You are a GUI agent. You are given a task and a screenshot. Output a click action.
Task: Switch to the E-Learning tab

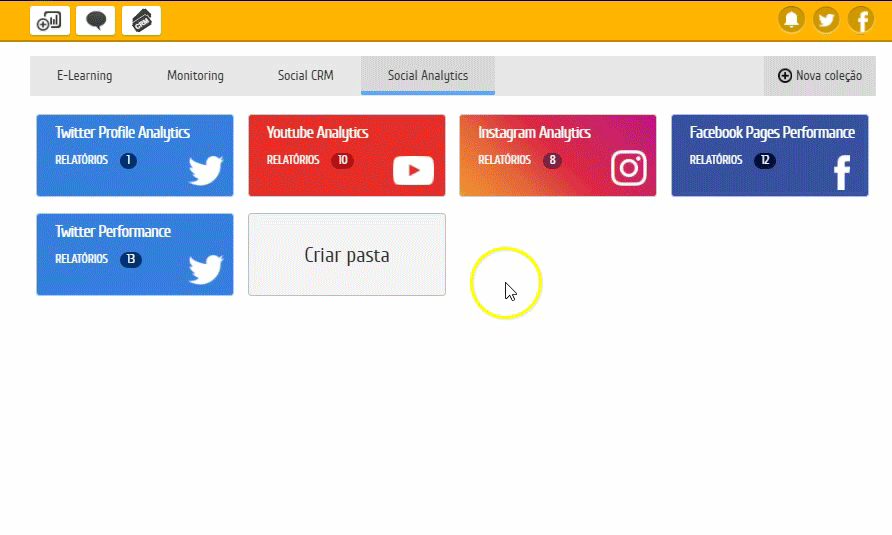click(x=84, y=76)
